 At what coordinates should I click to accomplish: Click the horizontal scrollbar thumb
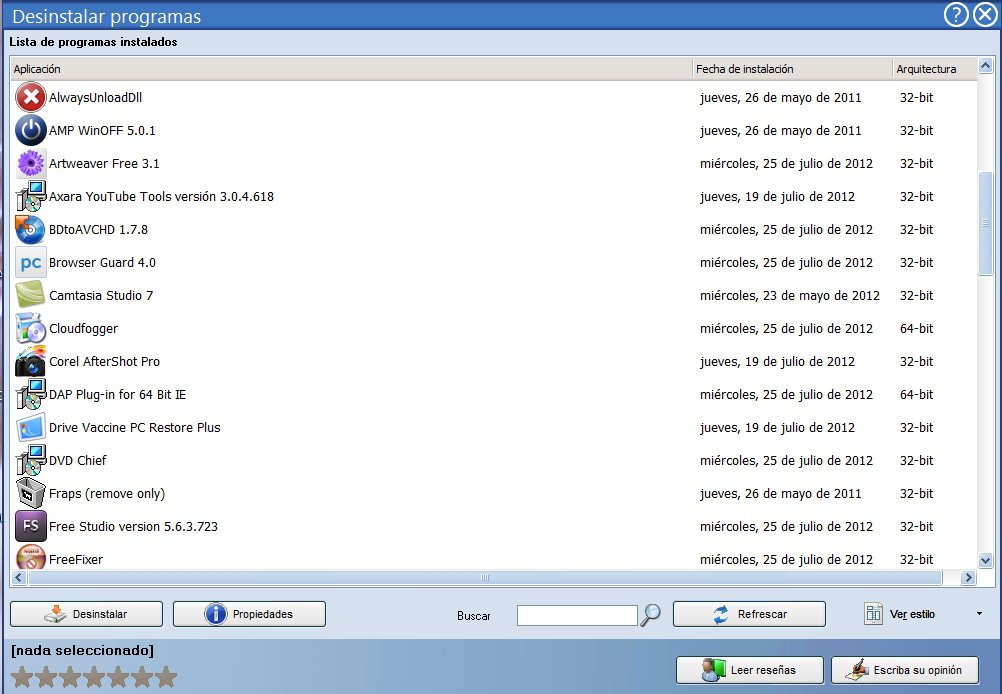coord(485,578)
